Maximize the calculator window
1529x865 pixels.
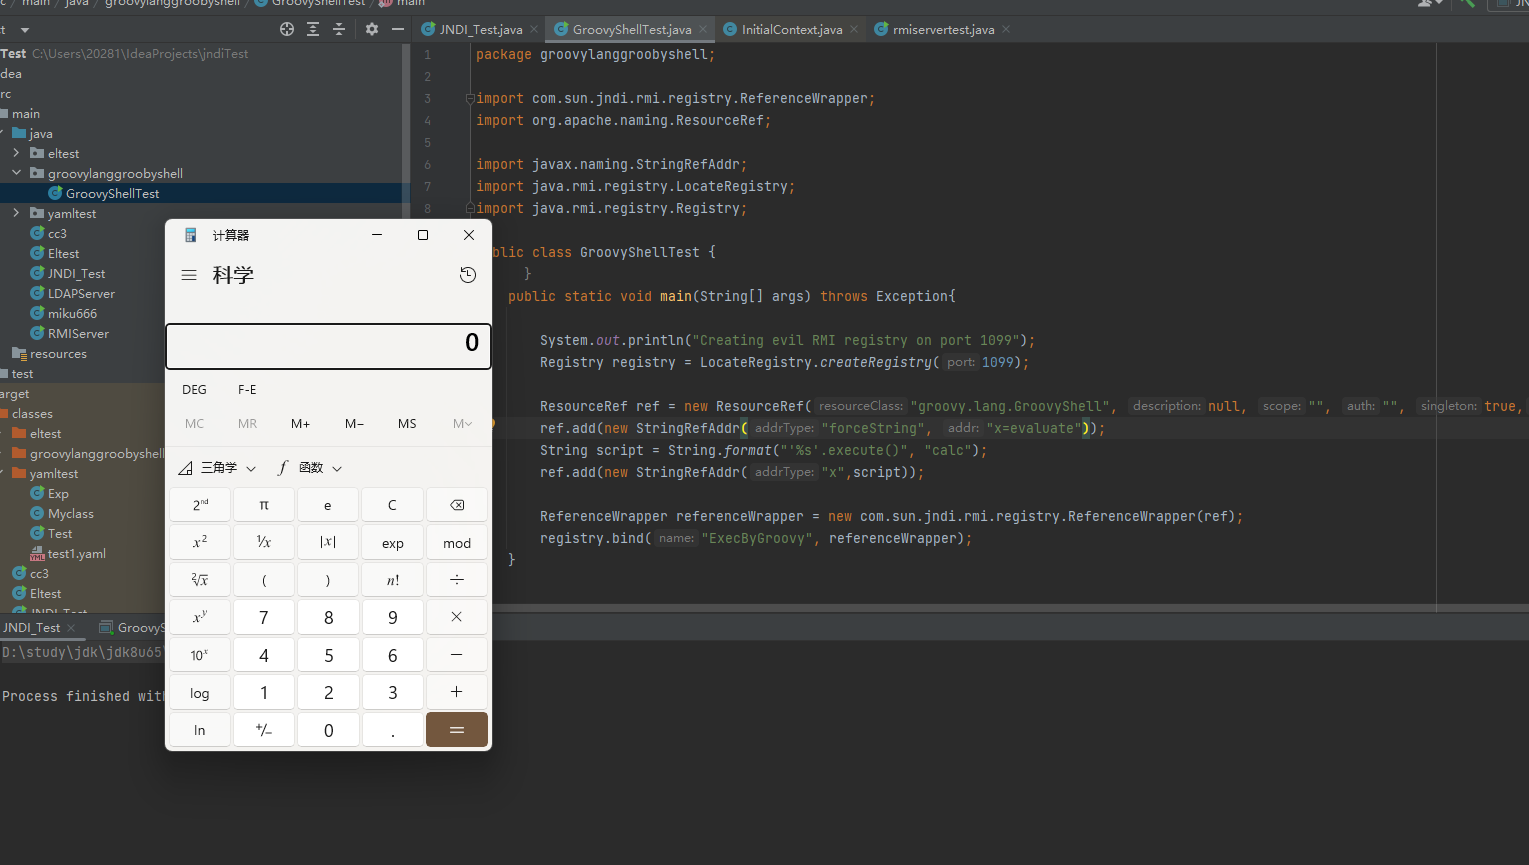[x=423, y=235]
